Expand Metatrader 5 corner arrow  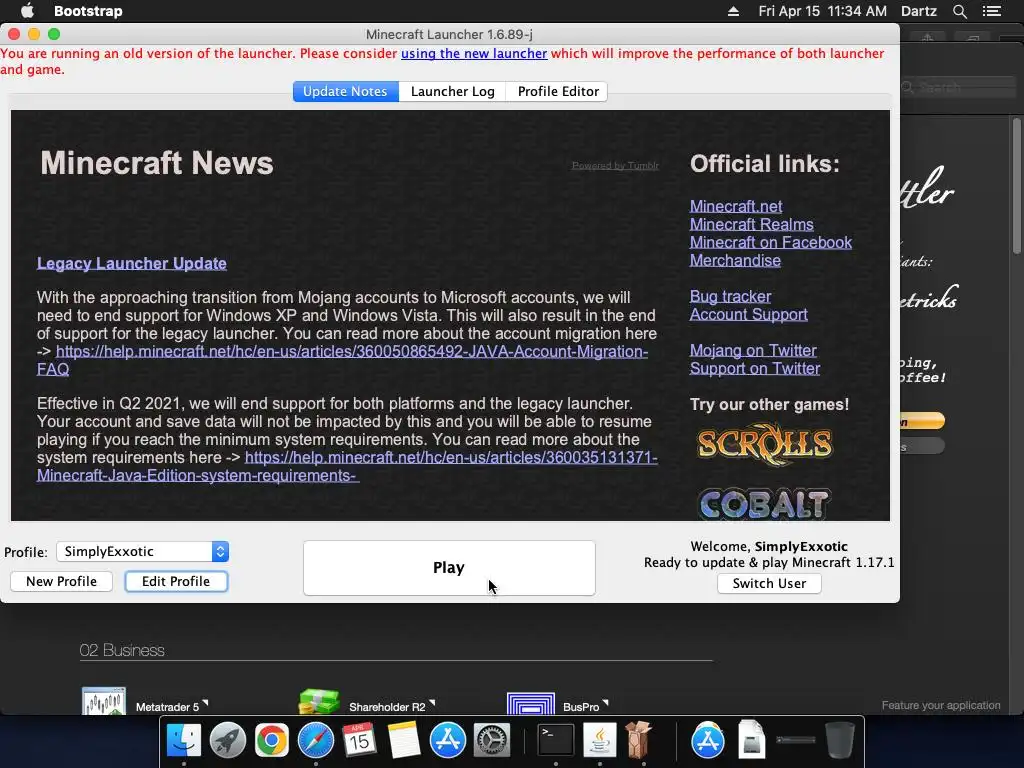[205, 703]
